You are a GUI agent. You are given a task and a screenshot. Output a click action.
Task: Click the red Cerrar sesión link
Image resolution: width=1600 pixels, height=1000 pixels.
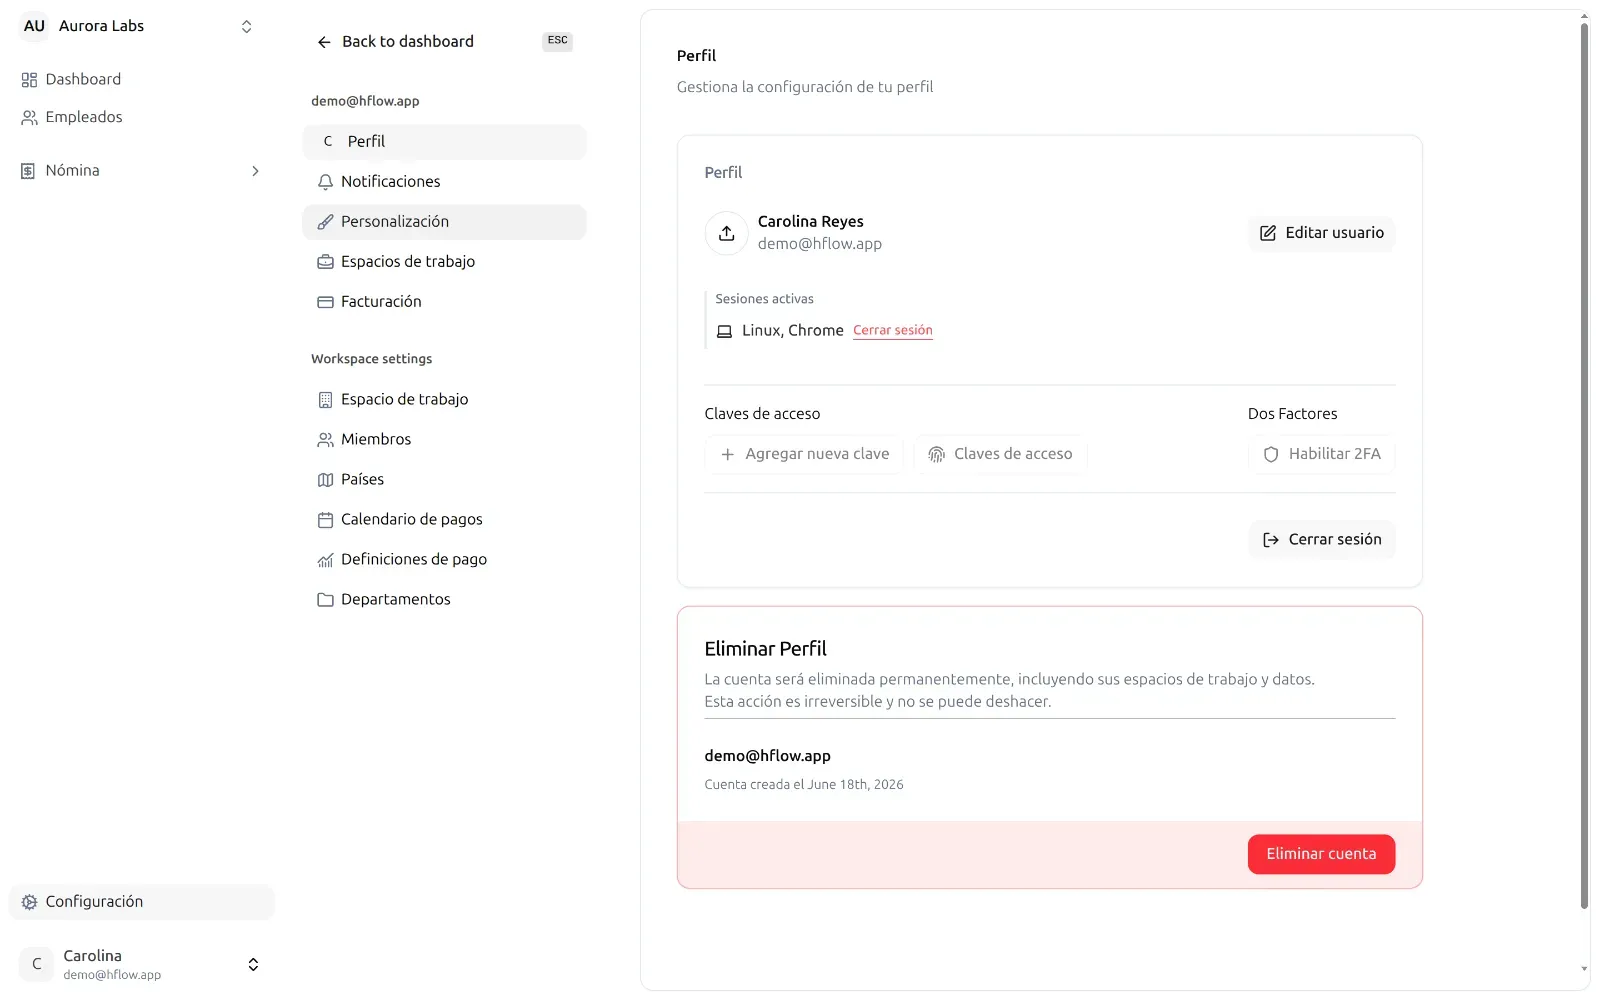892,331
